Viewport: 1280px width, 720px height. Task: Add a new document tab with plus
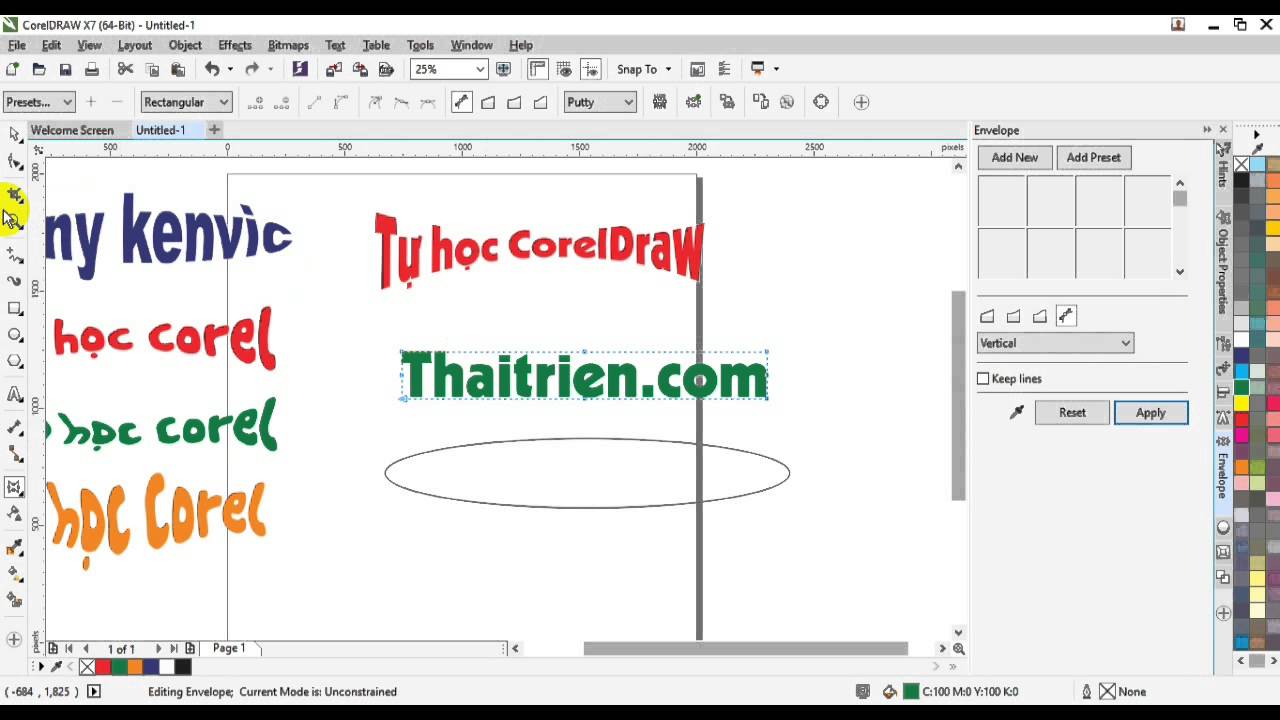coord(214,130)
